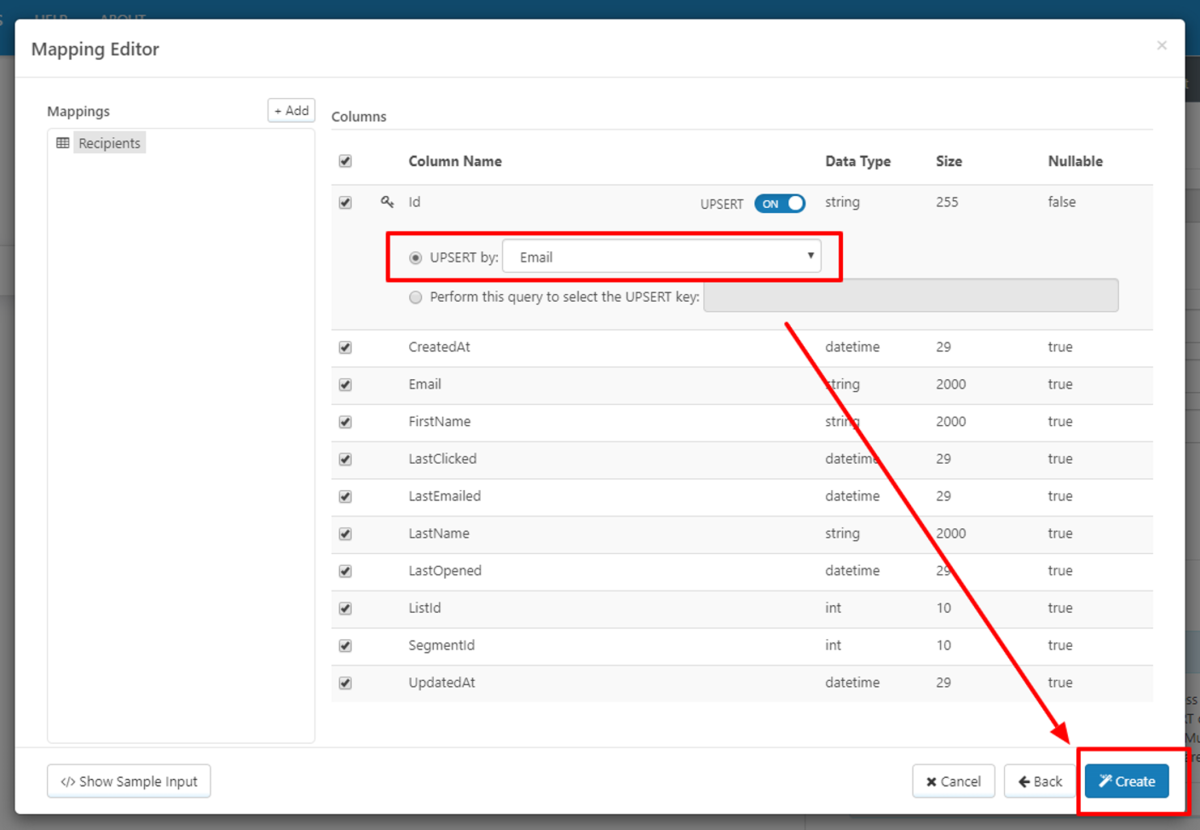Close the Mapping Editor with the X icon
This screenshot has height=830, width=1200.
1161,46
